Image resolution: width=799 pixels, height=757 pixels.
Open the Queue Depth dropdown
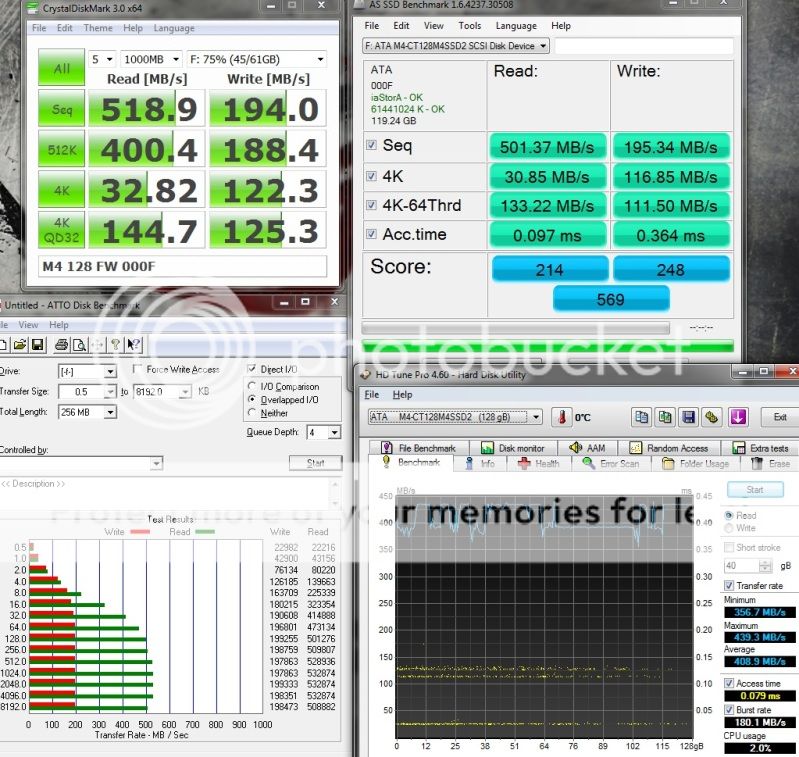point(326,432)
